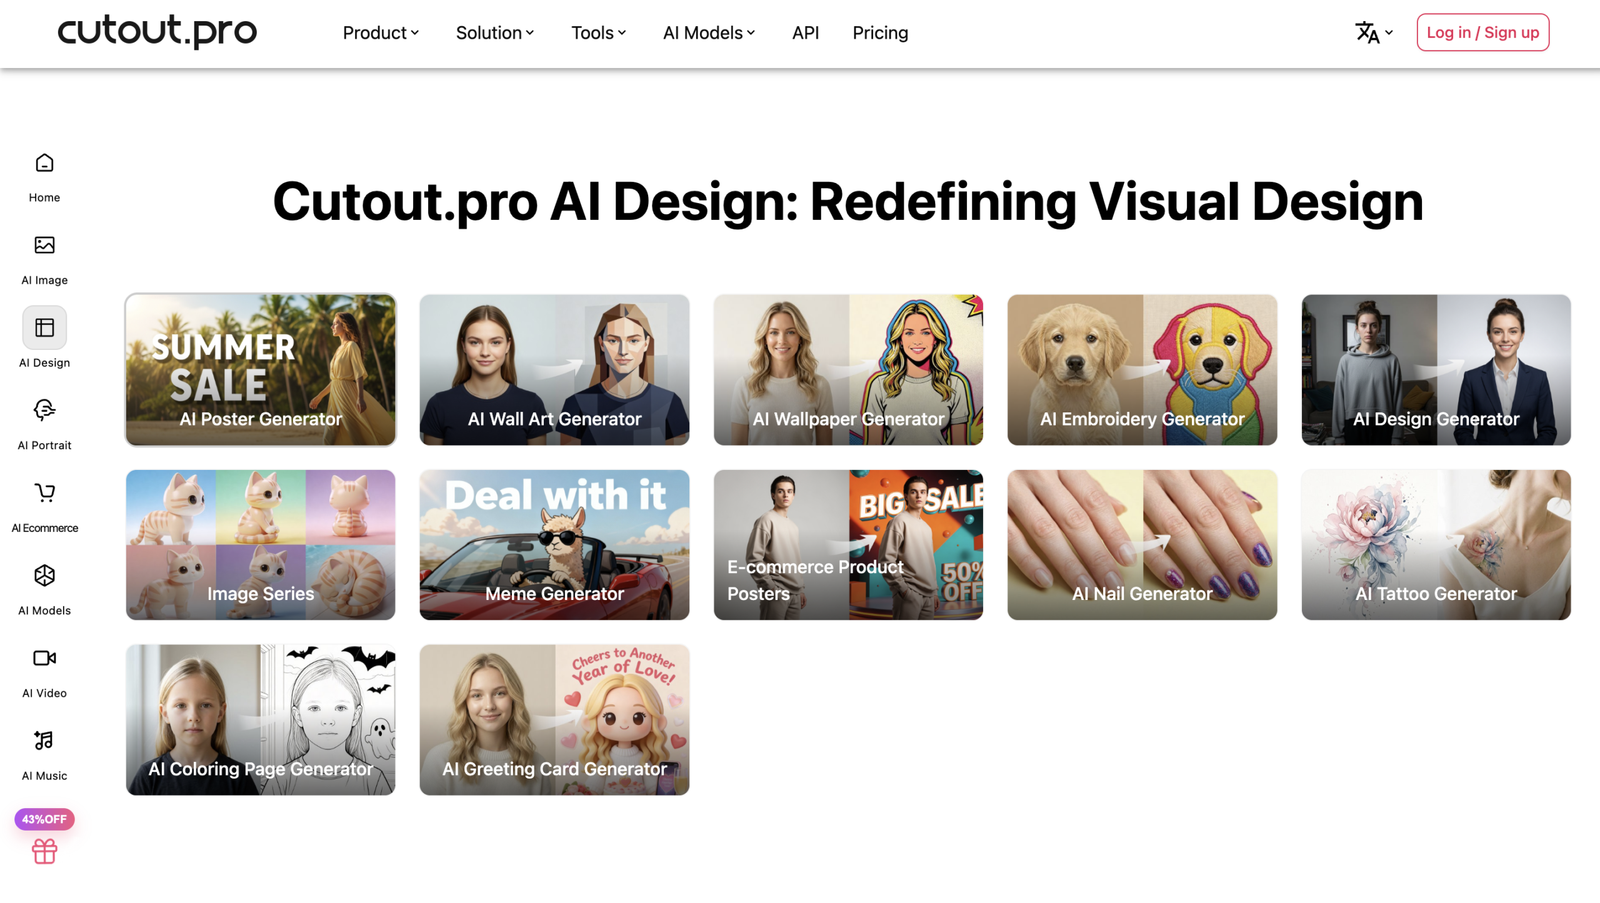Image resolution: width=1600 pixels, height=903 pixels.
Task: Expand the Tools dropdown menu
Action: point(599,33)
